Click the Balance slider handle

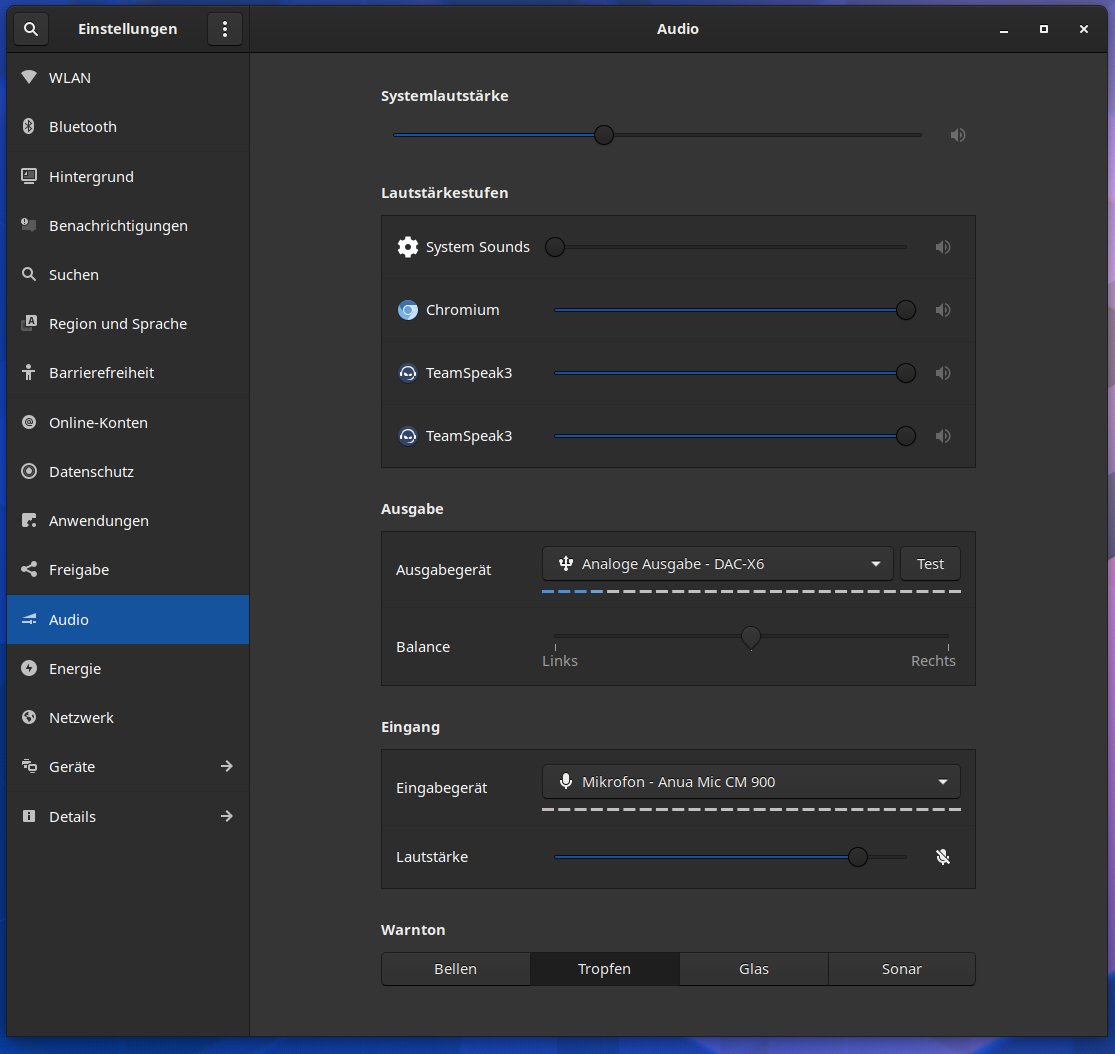[751, 637]
